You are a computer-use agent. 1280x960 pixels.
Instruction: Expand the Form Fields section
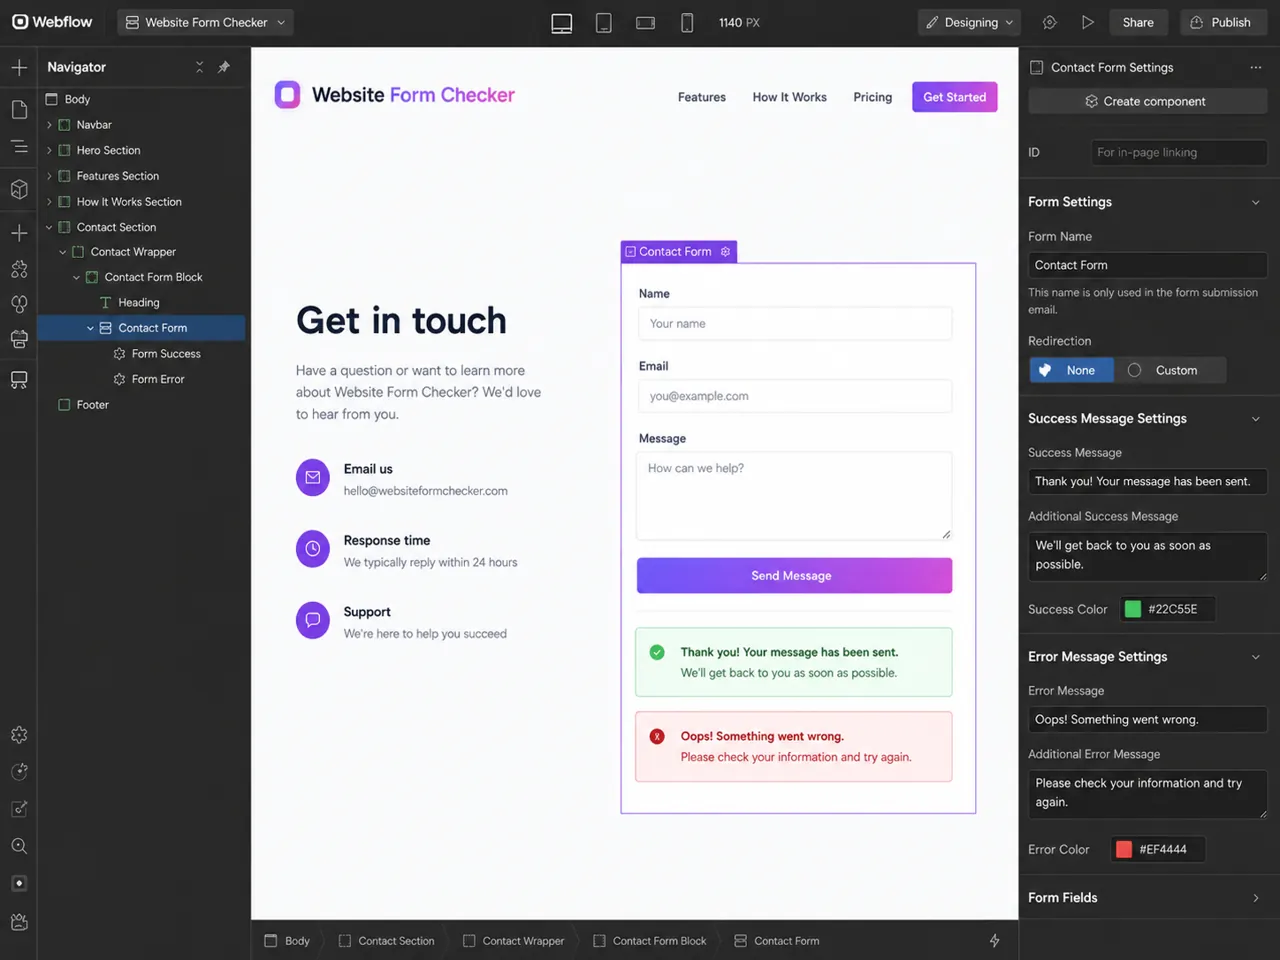(x=1256, y=898)
